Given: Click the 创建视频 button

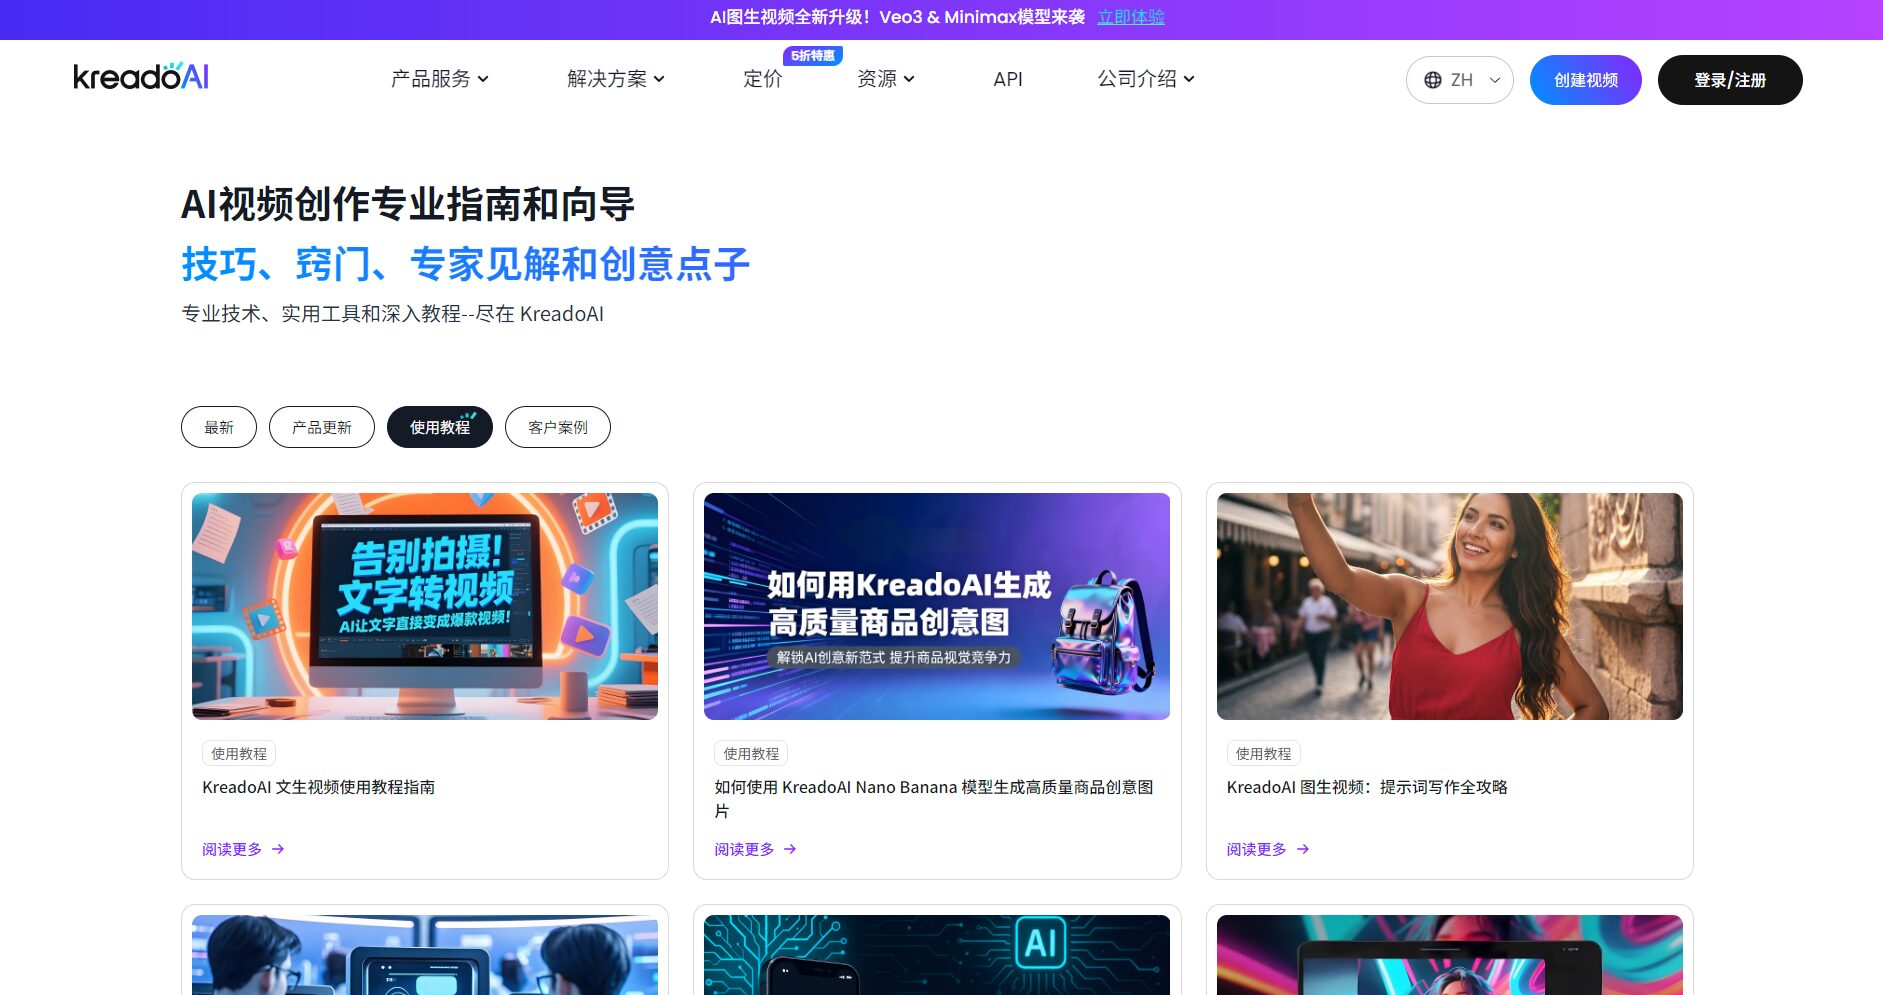Looking at the screenshot, I should point(1585,80).
